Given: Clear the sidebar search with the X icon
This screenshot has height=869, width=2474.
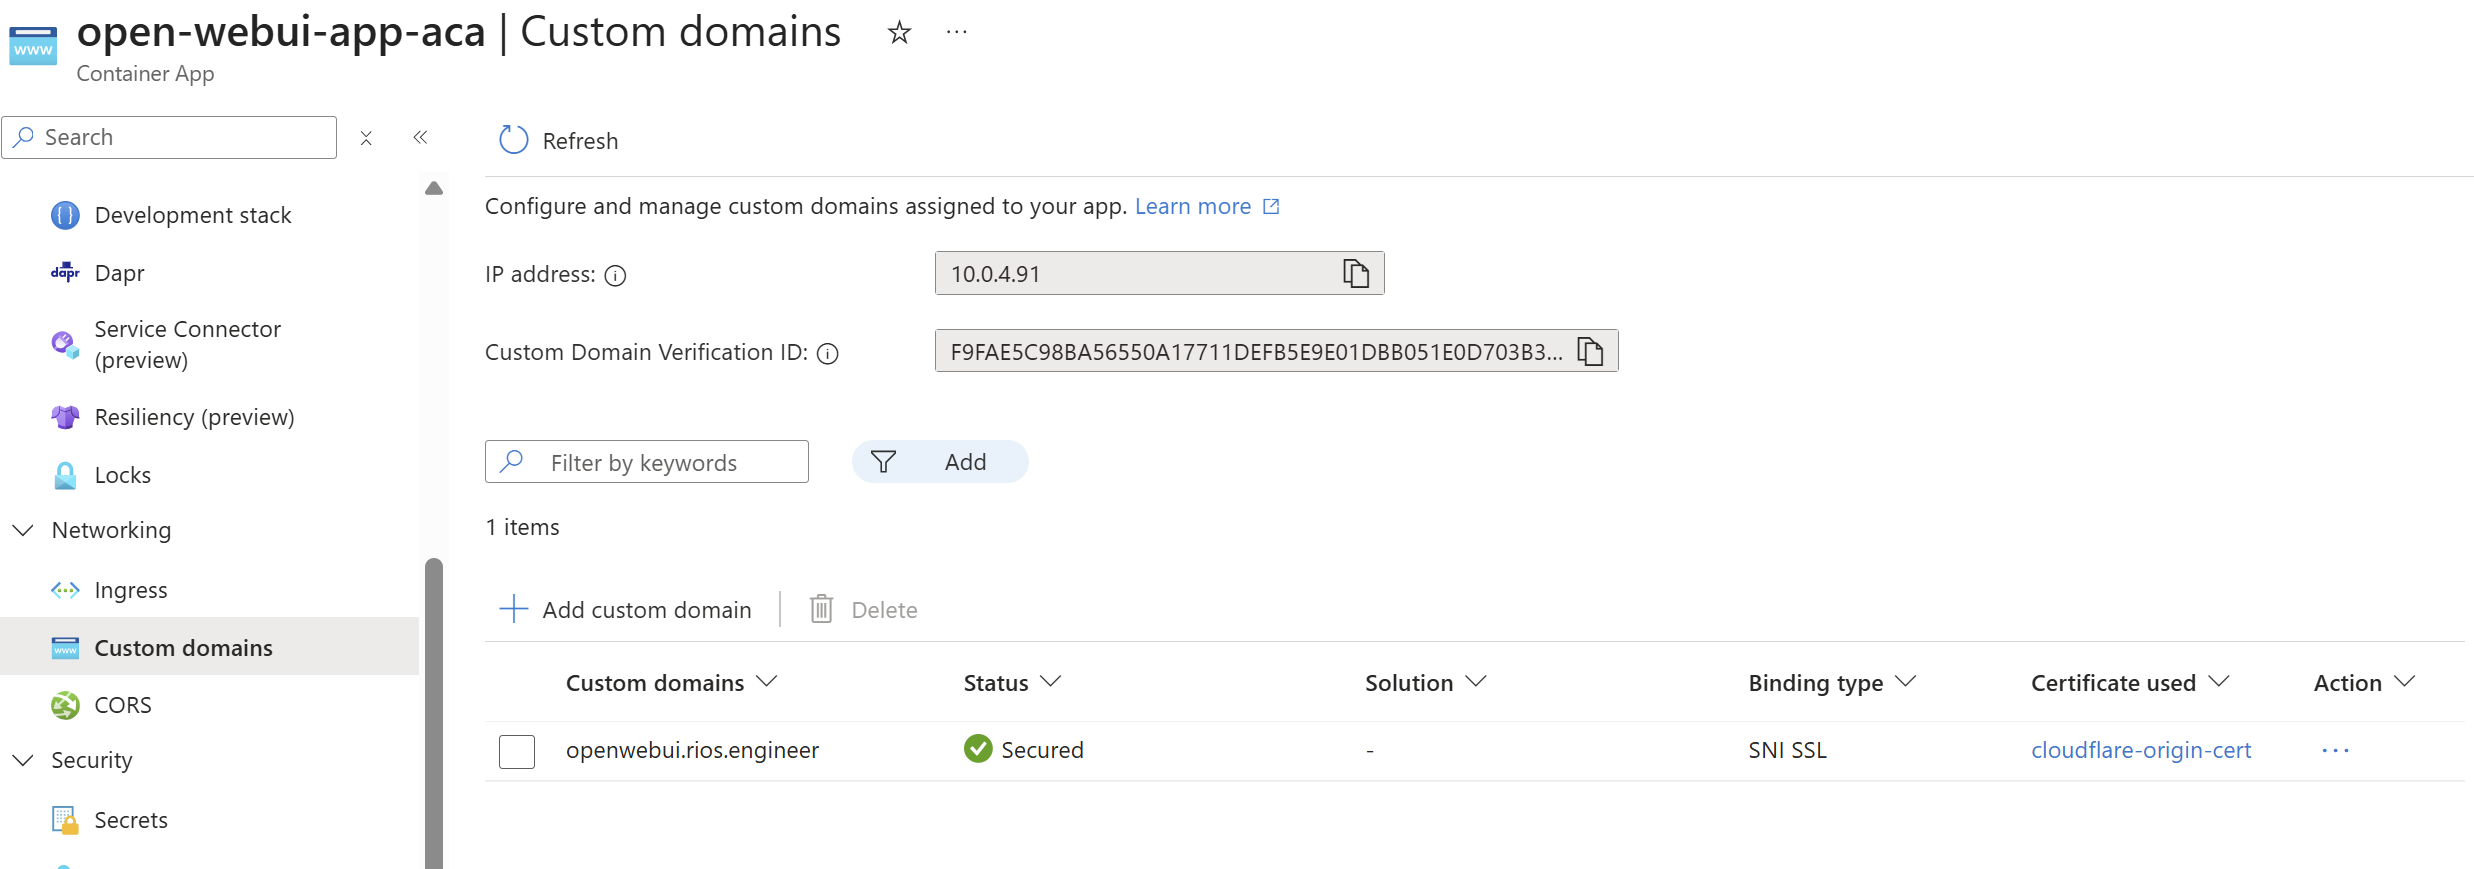Looking at the screenshot, I should (366, 138).
